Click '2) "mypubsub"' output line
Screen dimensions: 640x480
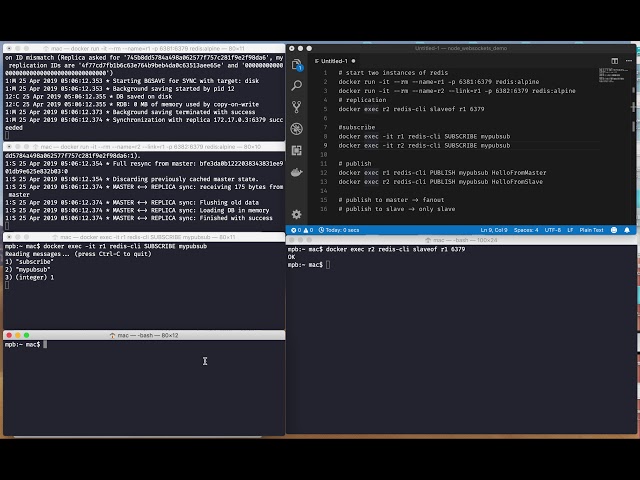pos(27,269)
